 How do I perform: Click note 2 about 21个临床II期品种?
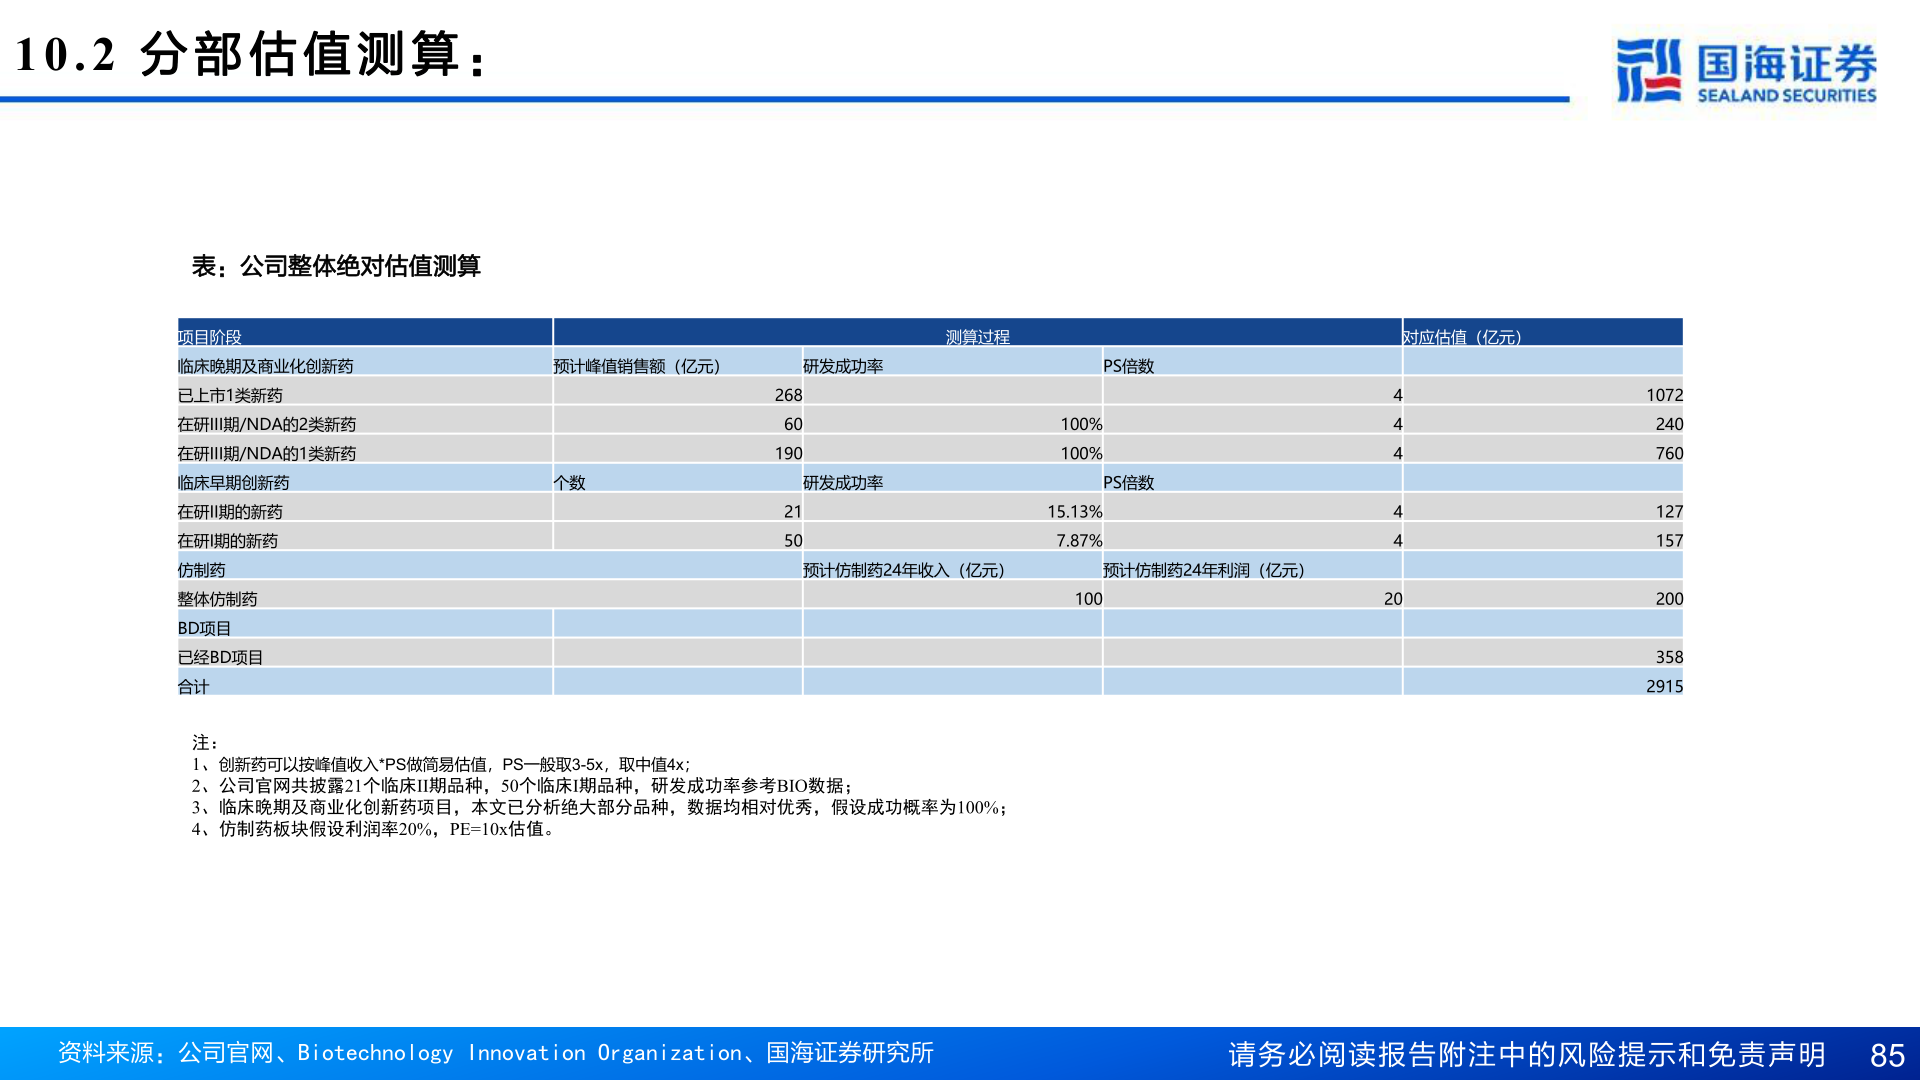point(522,786)
